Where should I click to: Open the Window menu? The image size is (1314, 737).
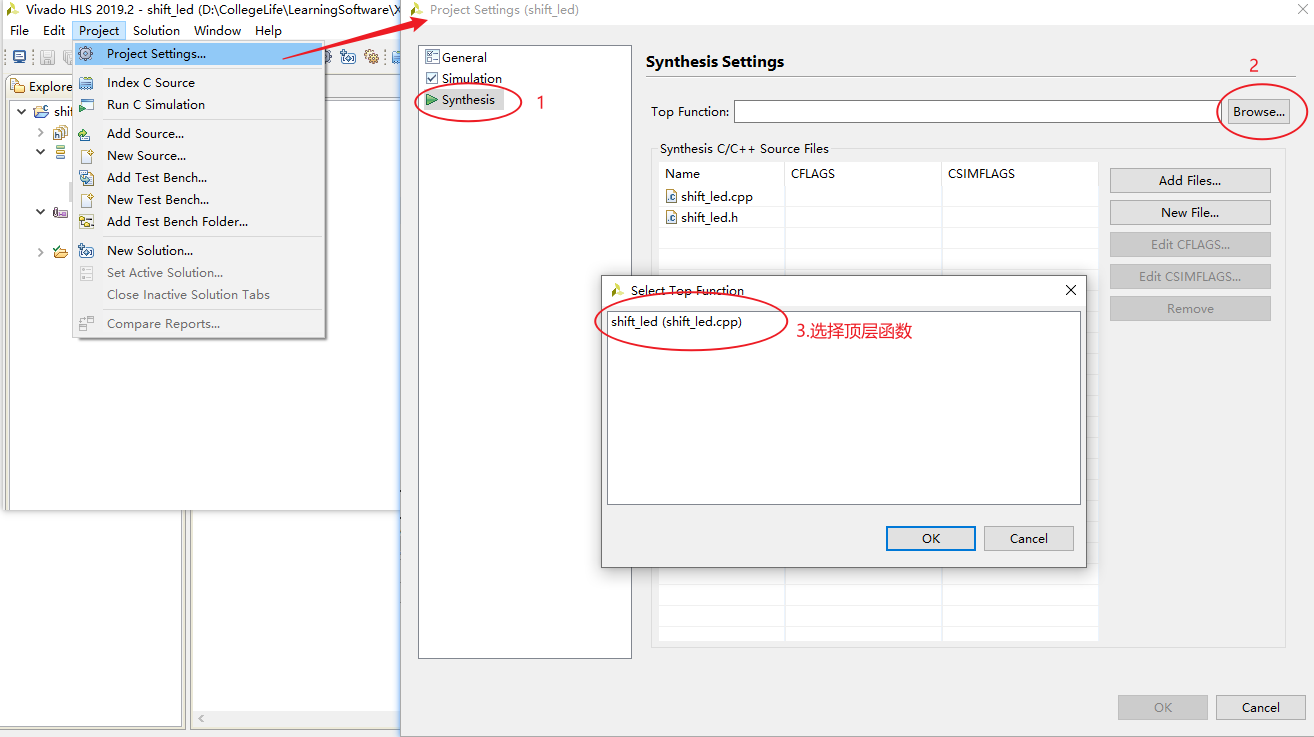[217, 31]
